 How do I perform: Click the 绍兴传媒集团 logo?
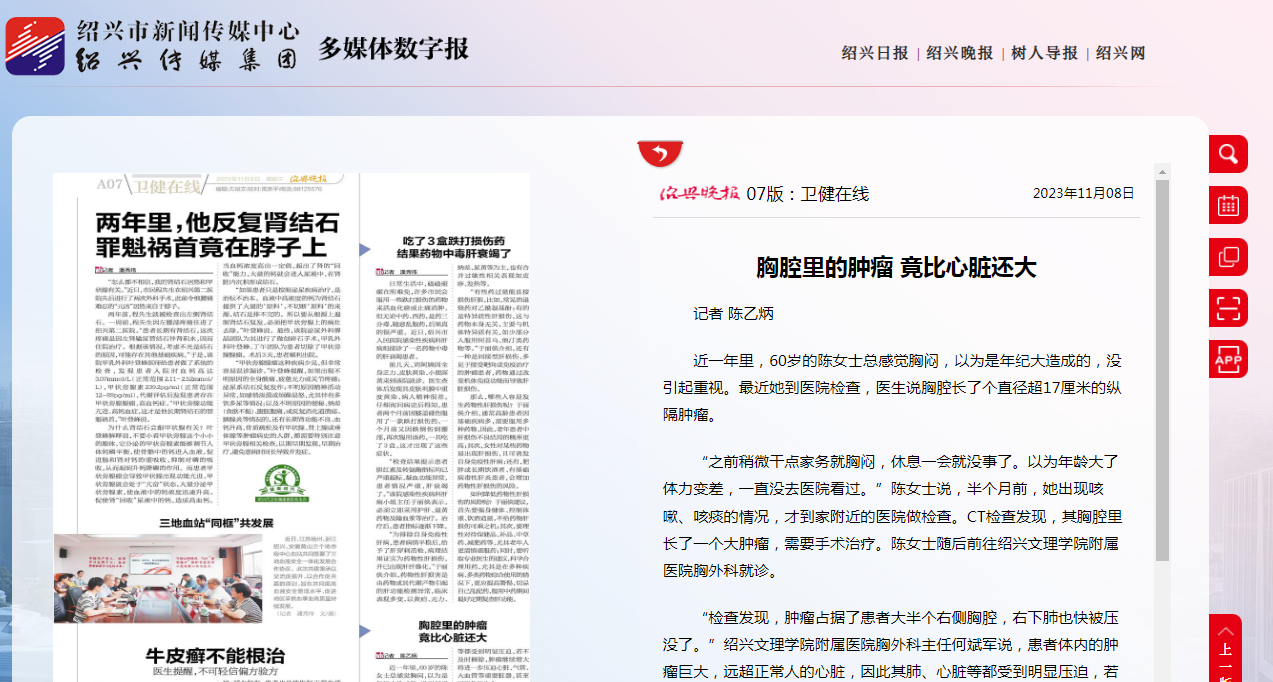(x=152, y=46)
